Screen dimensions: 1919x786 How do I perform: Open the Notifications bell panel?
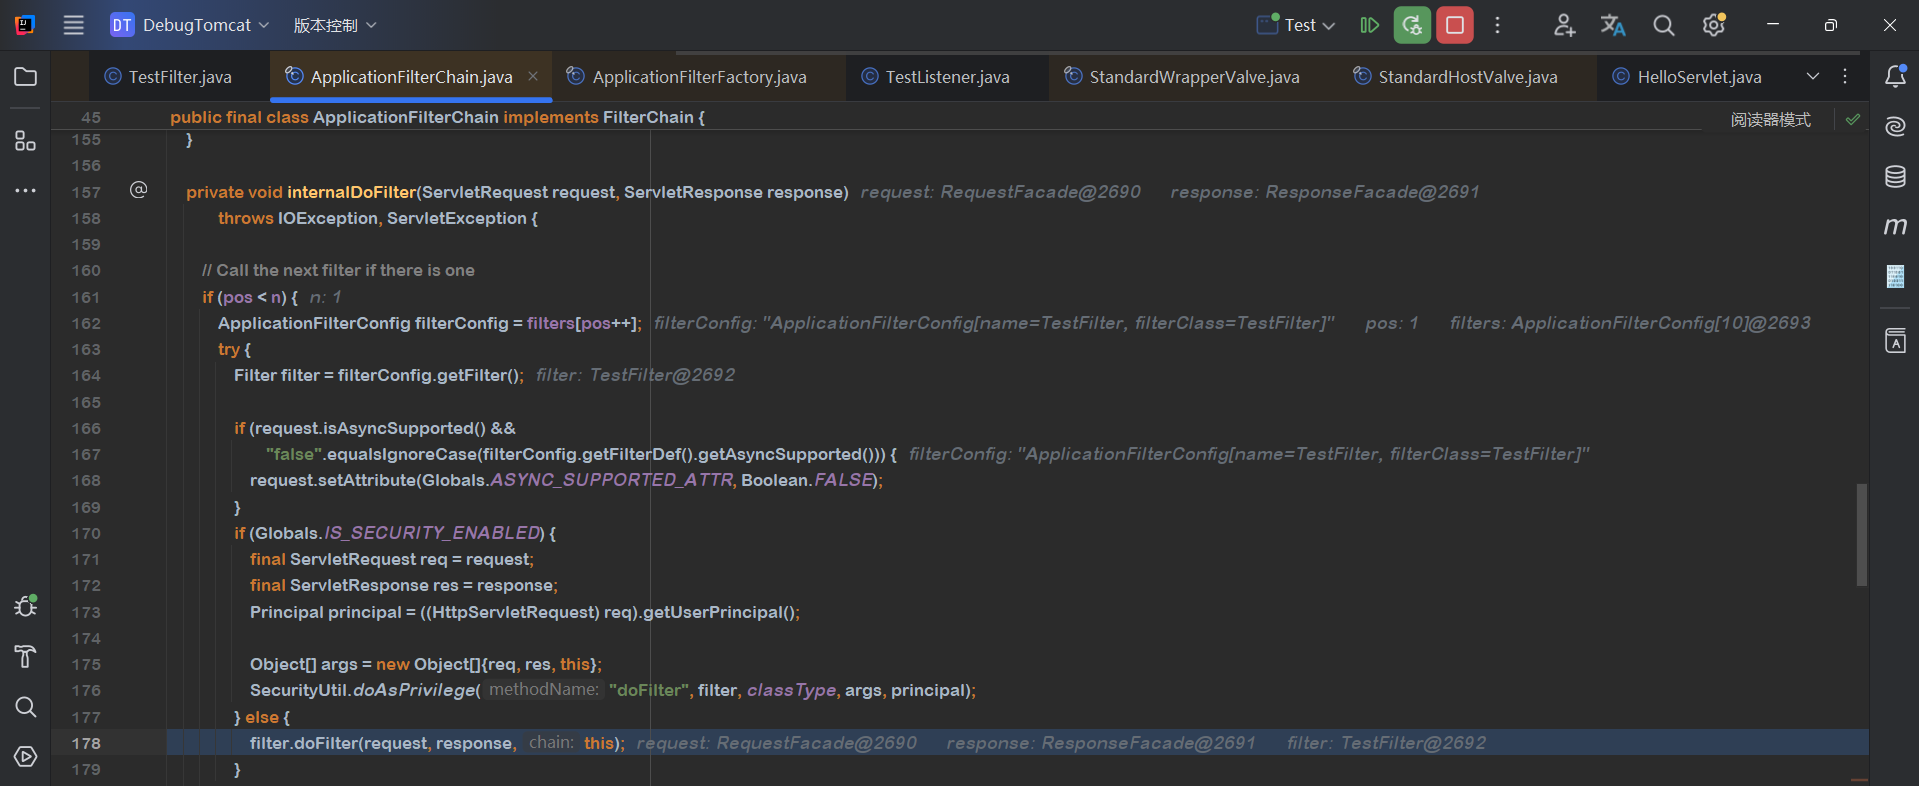coord(1895,77)
